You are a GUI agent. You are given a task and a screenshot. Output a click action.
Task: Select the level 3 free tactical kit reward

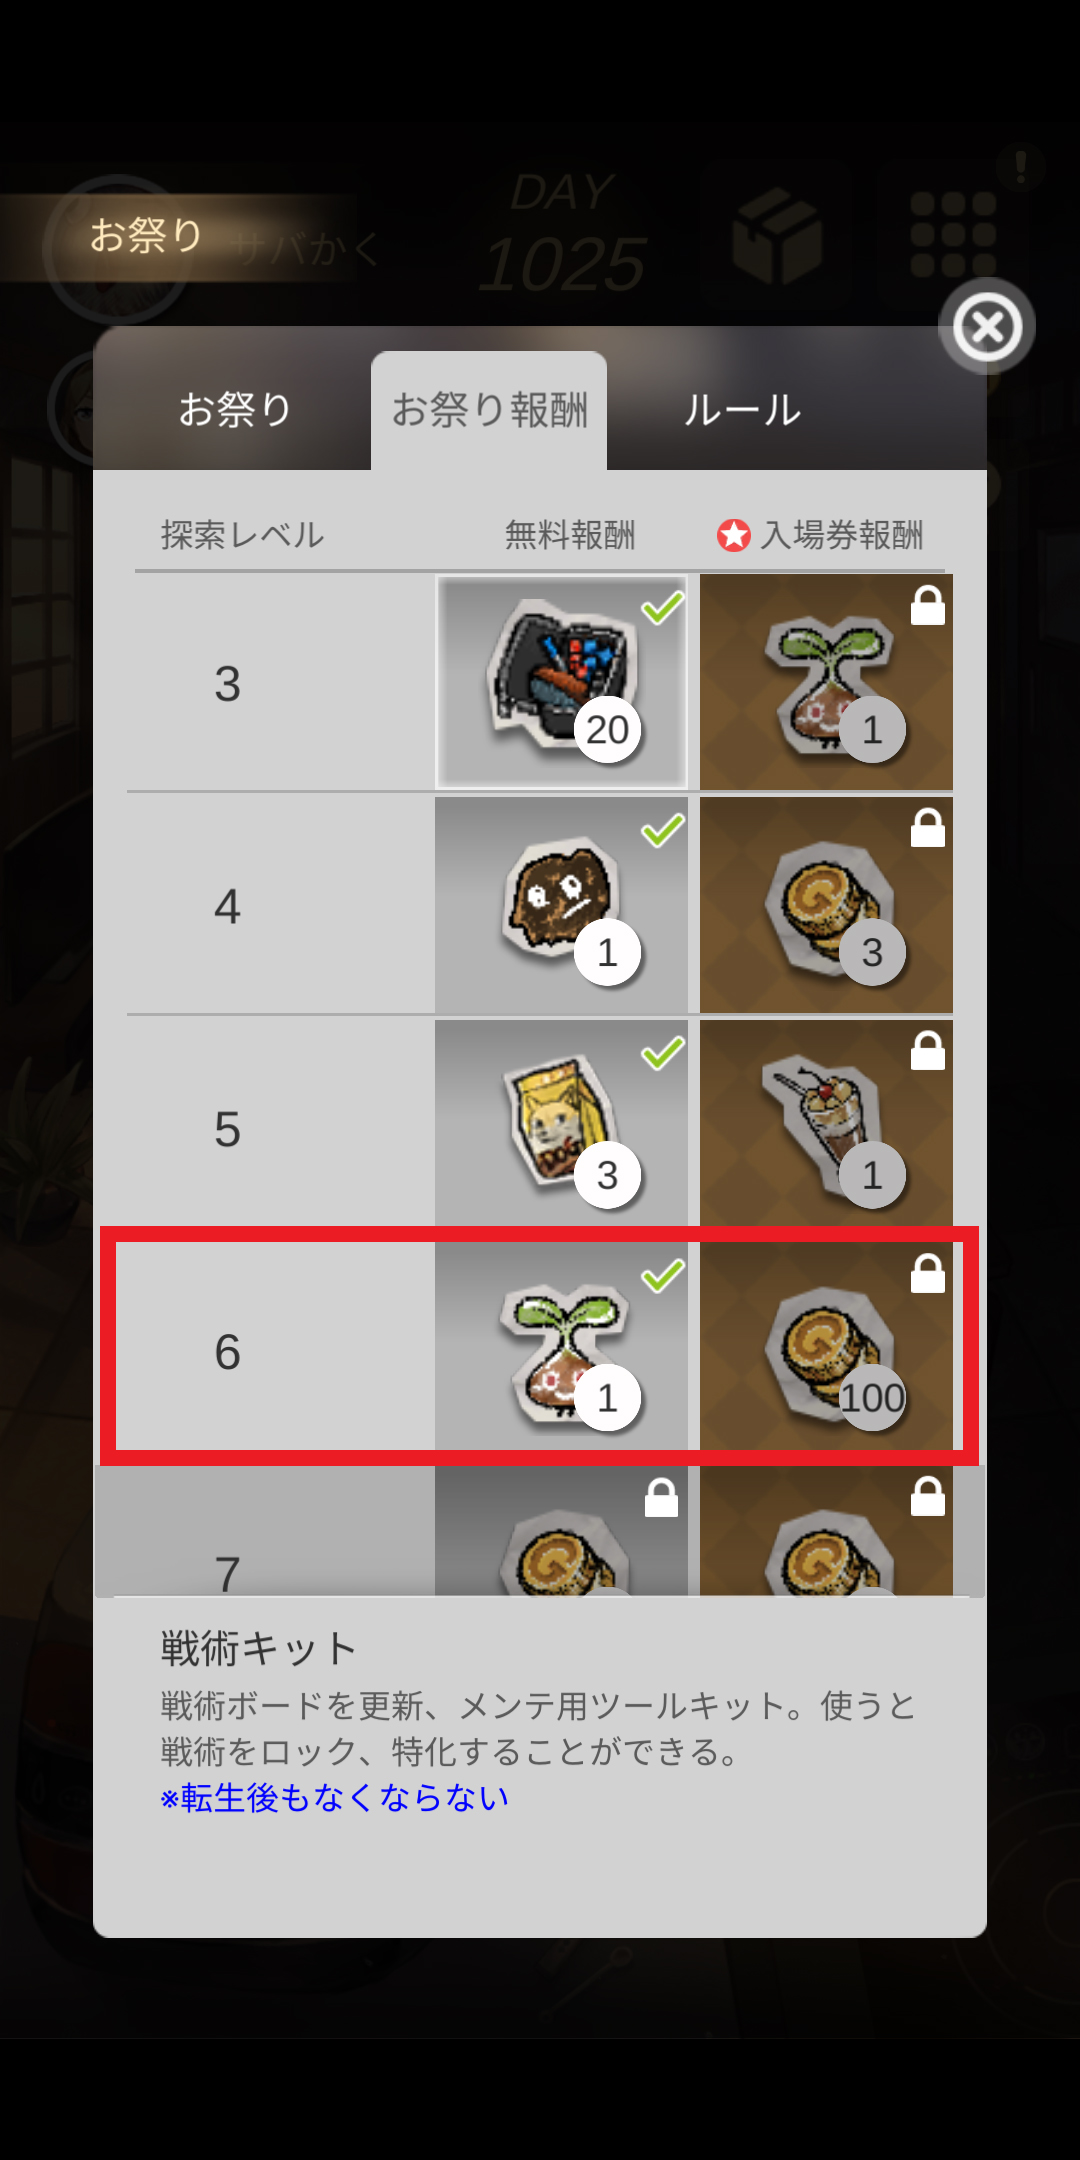coord(561,682)
